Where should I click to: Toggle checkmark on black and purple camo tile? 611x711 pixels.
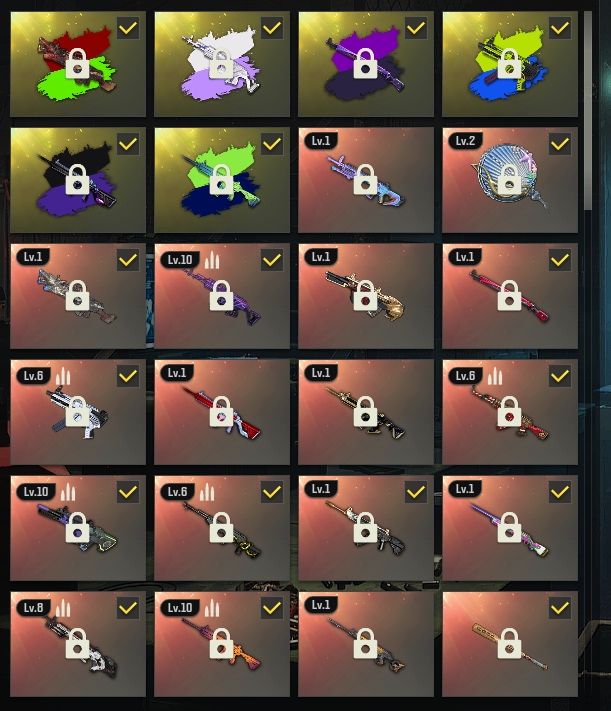(128, 144)
